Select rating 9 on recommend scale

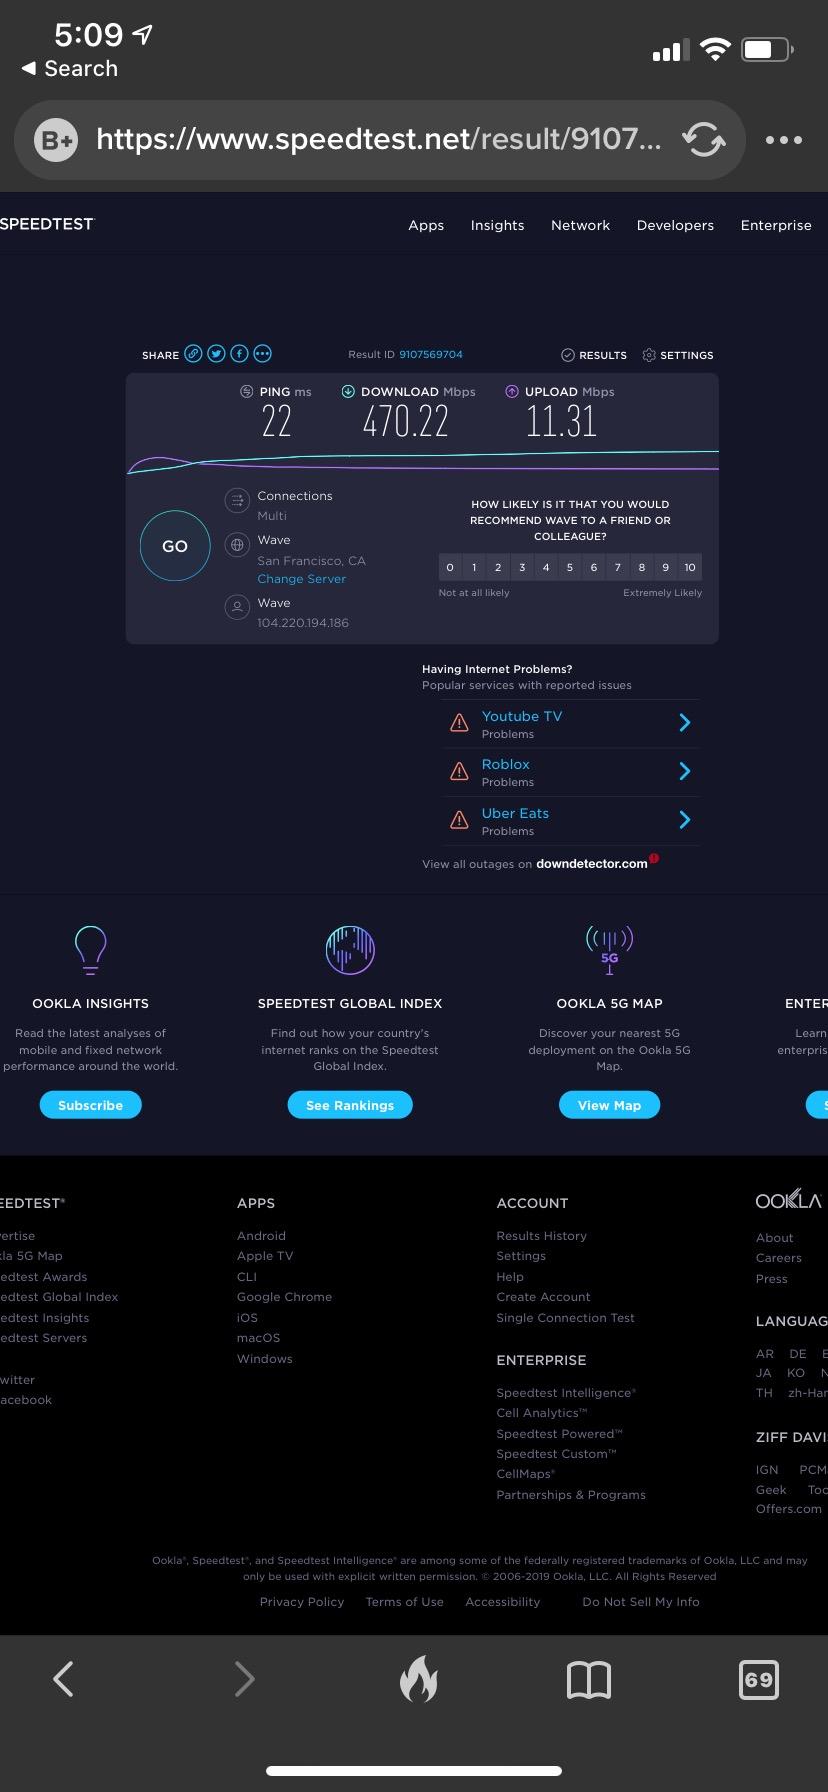(666, 567)
